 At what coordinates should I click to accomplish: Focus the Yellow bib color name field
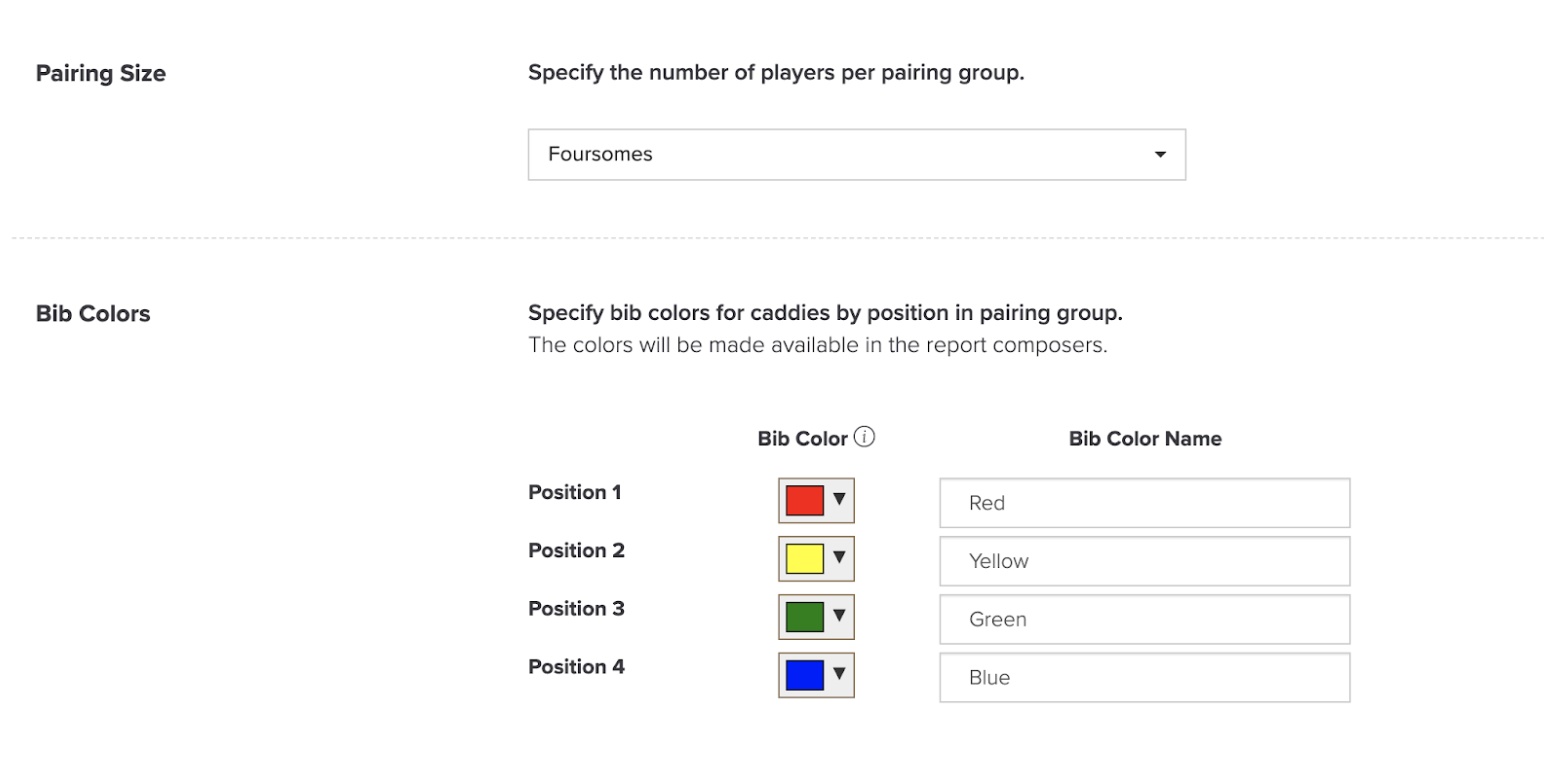[1145, 561]
